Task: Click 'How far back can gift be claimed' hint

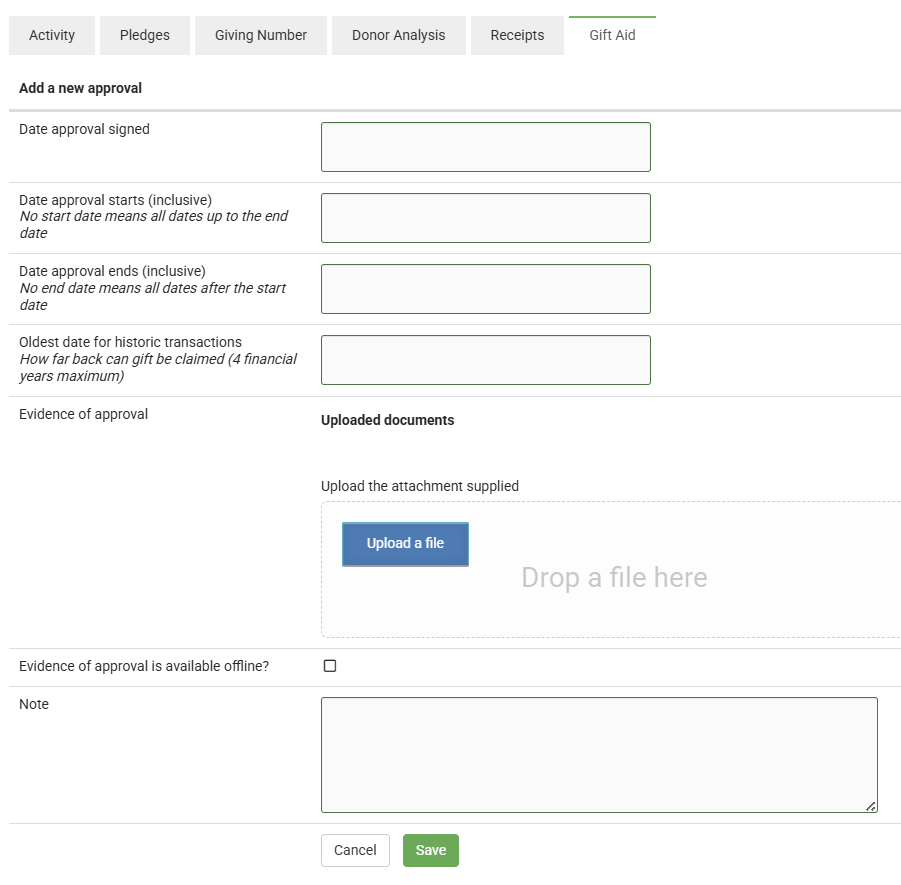Action: pos(158,368)
